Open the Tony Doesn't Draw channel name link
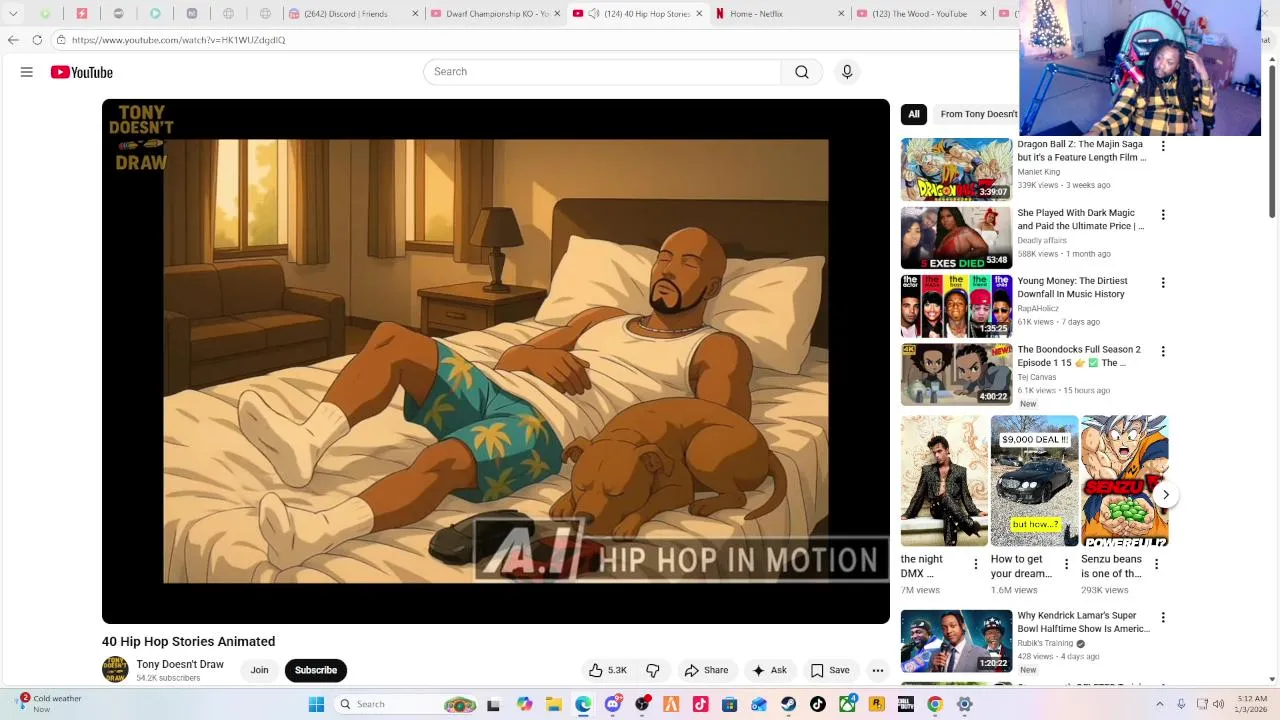 pos(180,664)
